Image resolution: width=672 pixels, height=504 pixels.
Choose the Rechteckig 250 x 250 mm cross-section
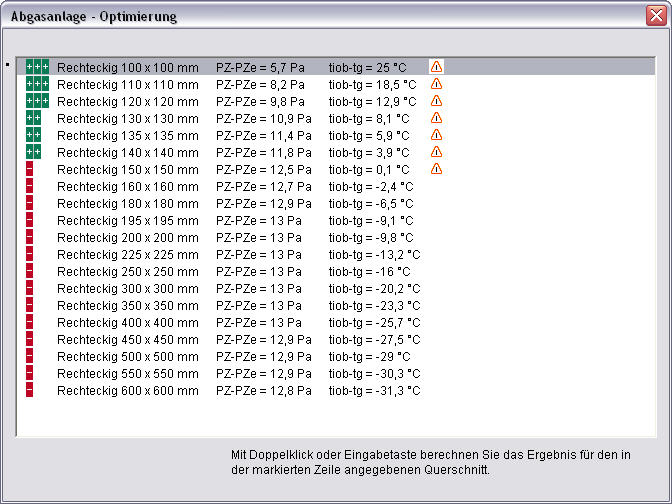tap(127, 271)
